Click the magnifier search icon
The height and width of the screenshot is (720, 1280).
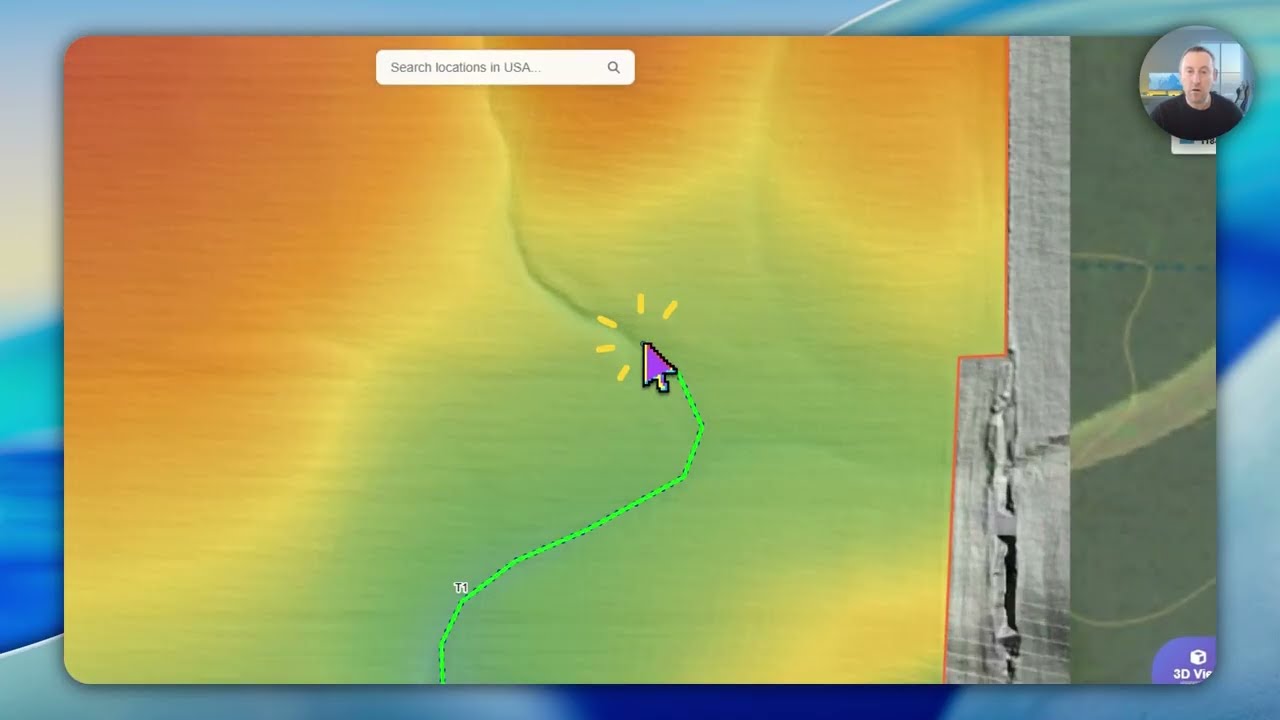[614, 68]
